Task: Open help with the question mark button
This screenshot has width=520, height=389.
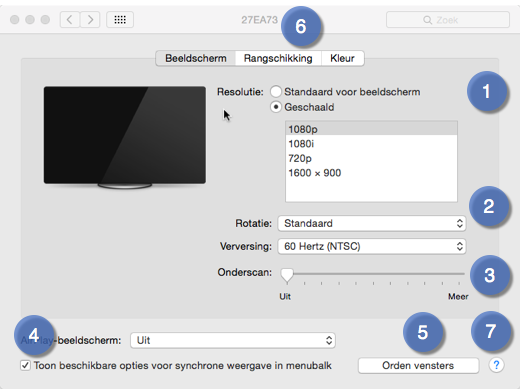Action: 496,365
